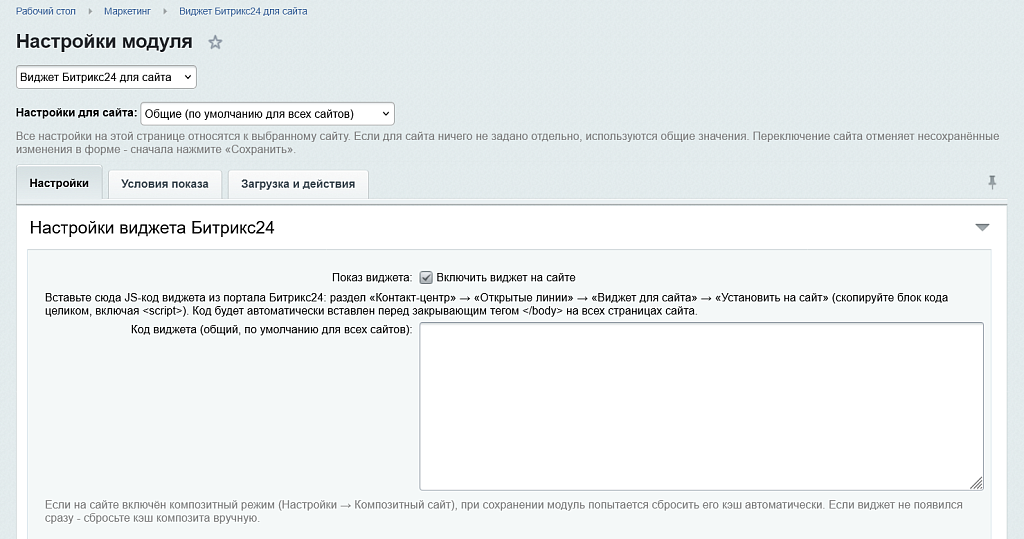
Task: Collapse the Настройки виджета Битрикс24 section triangle
Action: coord(982,227)
